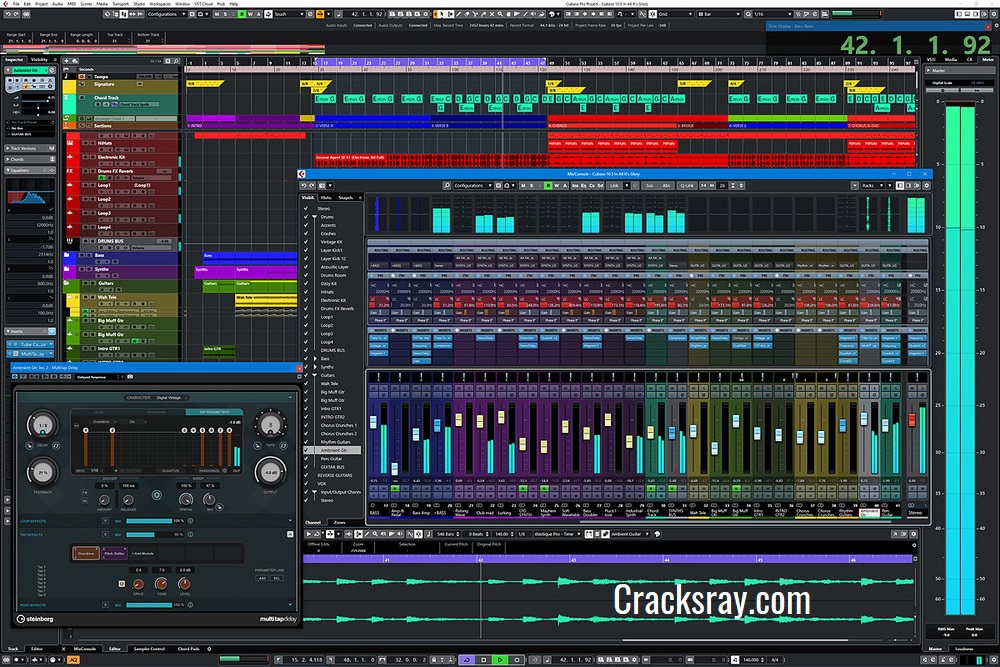
Task: Click the Record button in the bottom transport
Action: 517,660
